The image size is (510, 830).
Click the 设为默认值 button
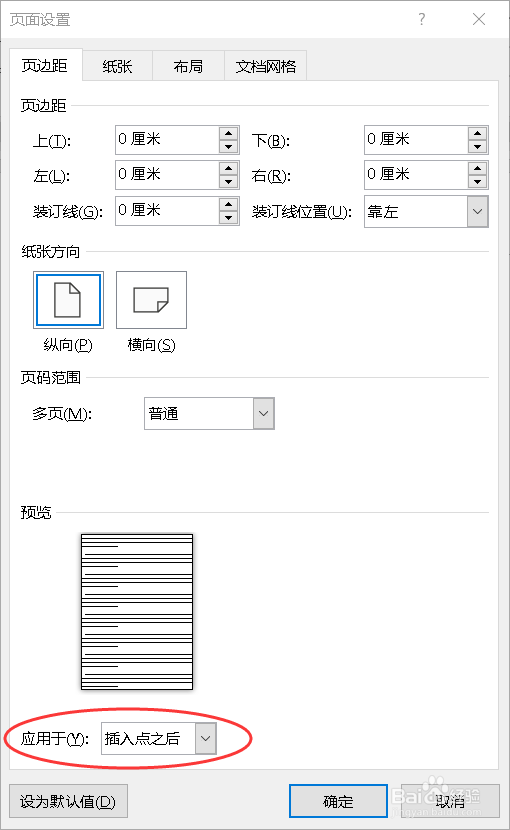[68, 801]
